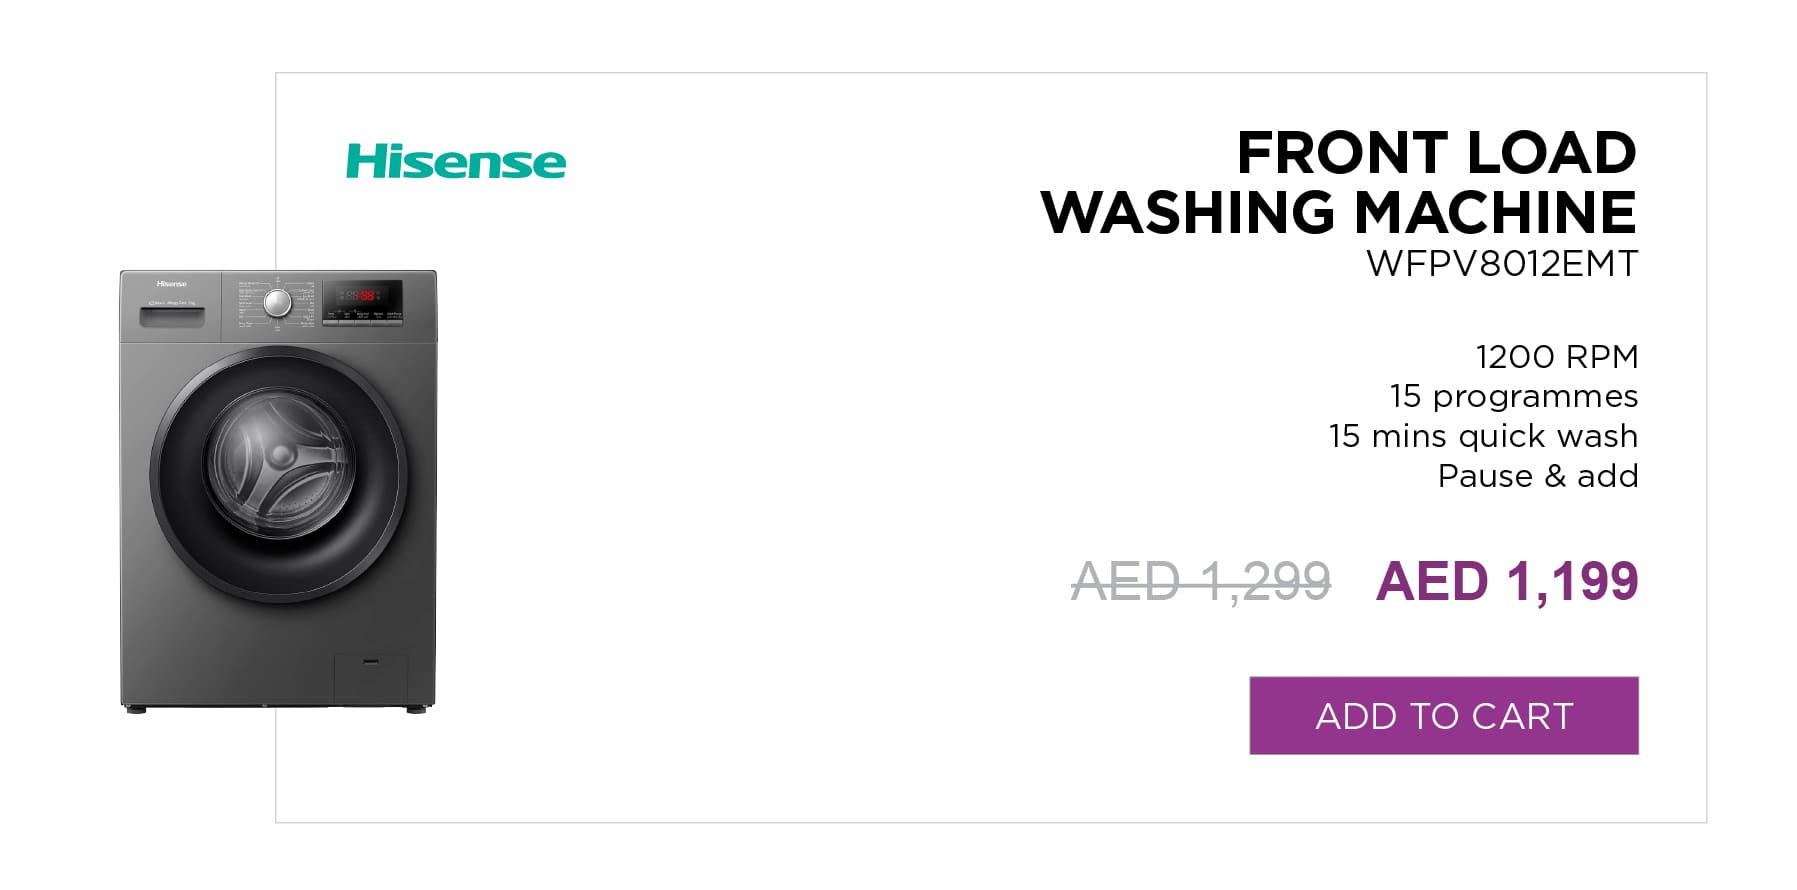Click the model number WFPV8012EMT
The height and width of the screenshot is (890, 1797).
tap(1502, 264)
